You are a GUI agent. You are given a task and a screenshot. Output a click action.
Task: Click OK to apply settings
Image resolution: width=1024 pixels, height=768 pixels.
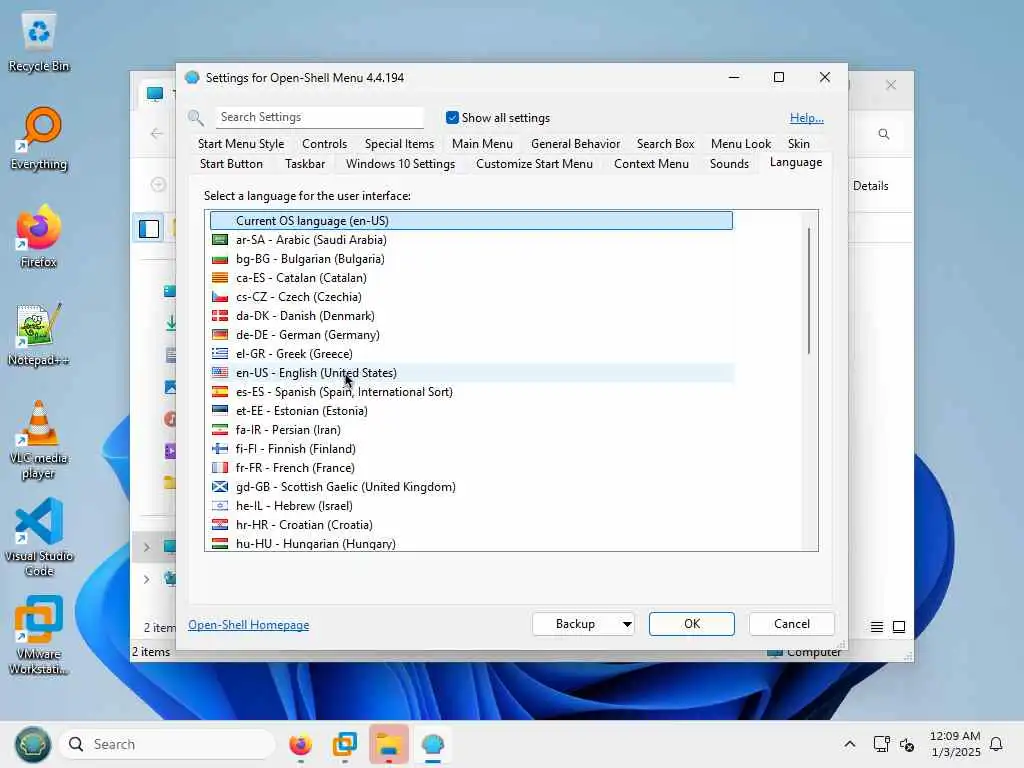point(692,624)
